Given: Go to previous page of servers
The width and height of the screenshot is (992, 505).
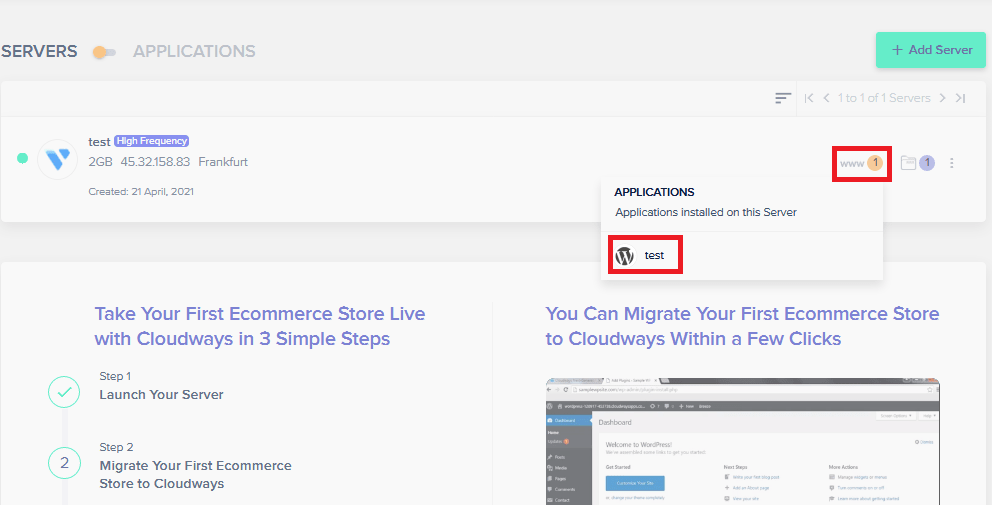Looking at the screenshot, I should [826, 98].
